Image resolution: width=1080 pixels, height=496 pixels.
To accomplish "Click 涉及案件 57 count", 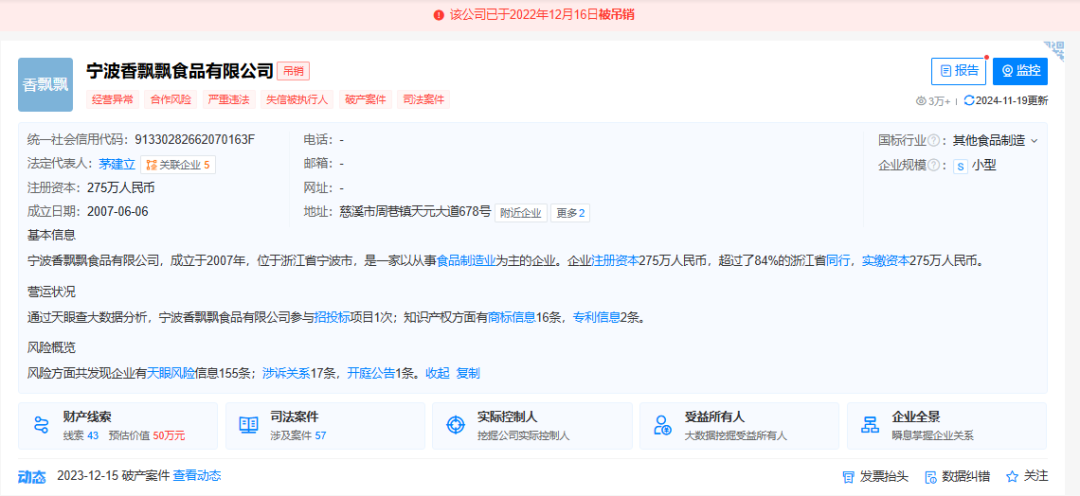I will click(298, 435).
